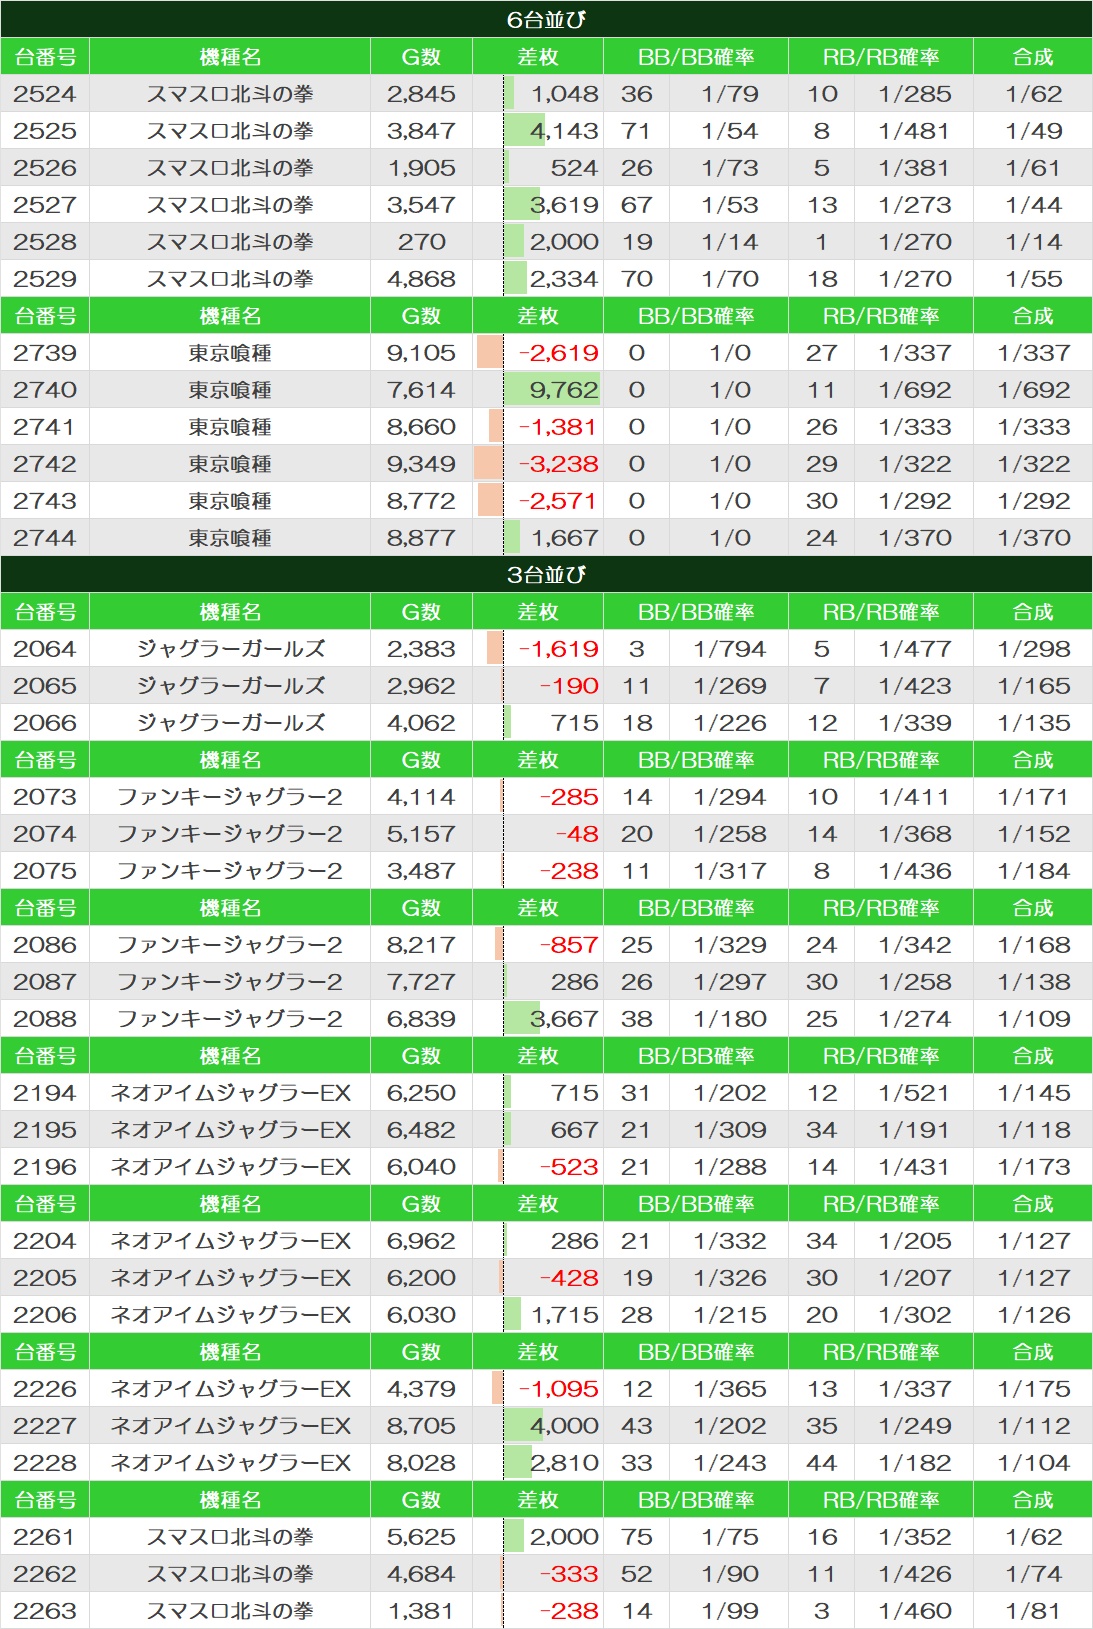Select machine number 2529
Screen dimensions: 1093x1629
[x=45, y=279]
